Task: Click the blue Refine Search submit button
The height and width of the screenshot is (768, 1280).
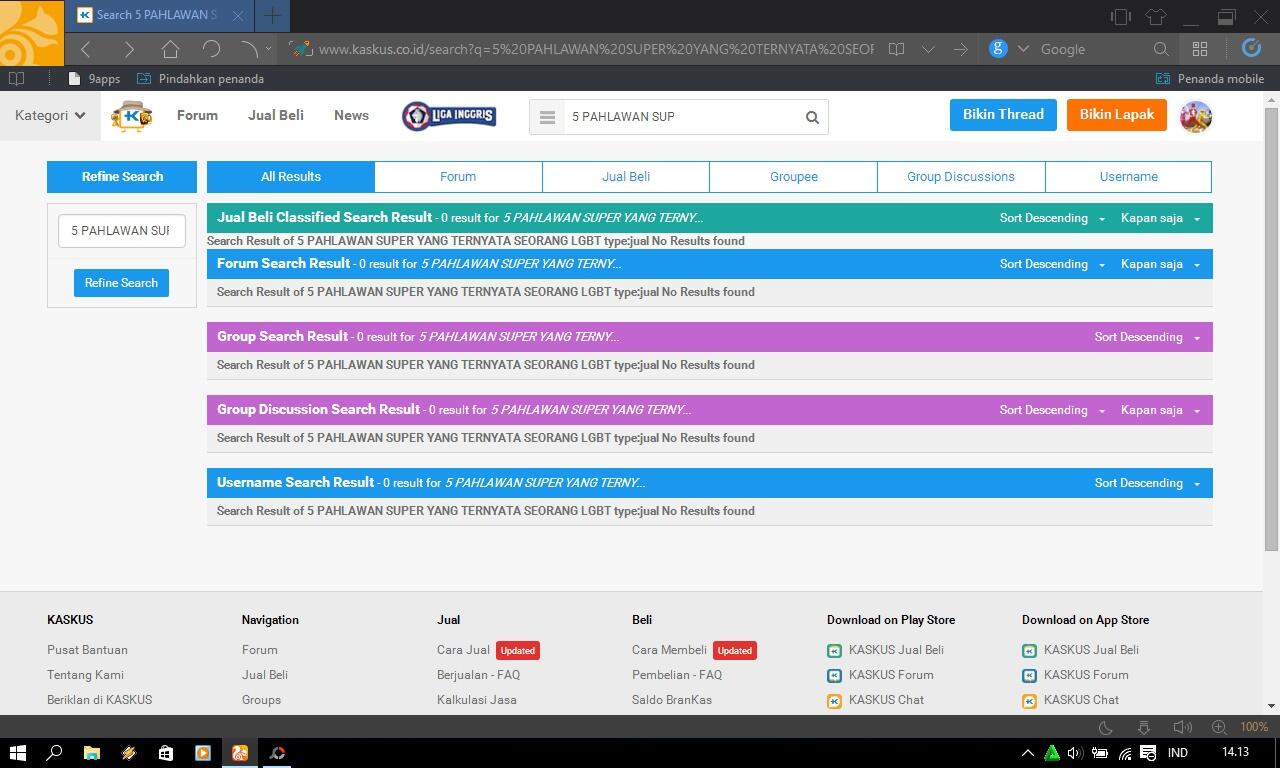Action: click(121, 283)
